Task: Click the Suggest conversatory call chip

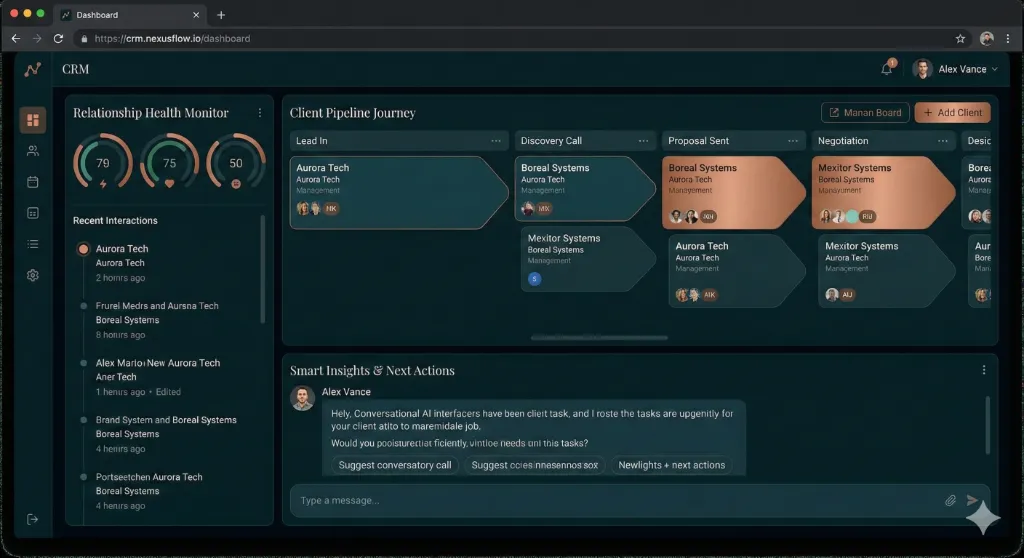Action: (394, 465)
